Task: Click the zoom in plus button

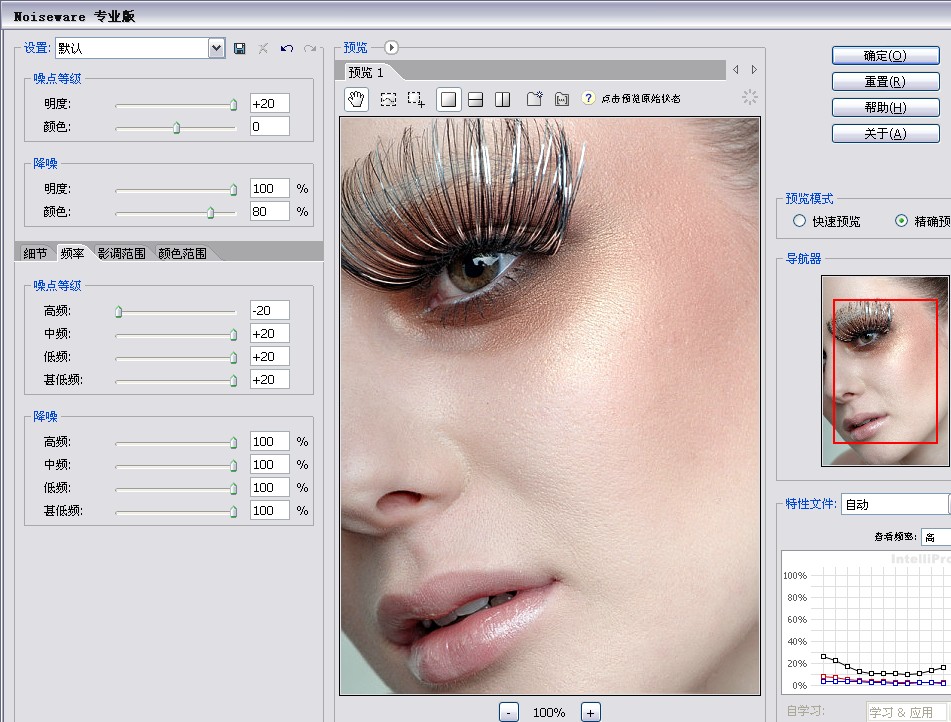Action: (x=591, y=712)
